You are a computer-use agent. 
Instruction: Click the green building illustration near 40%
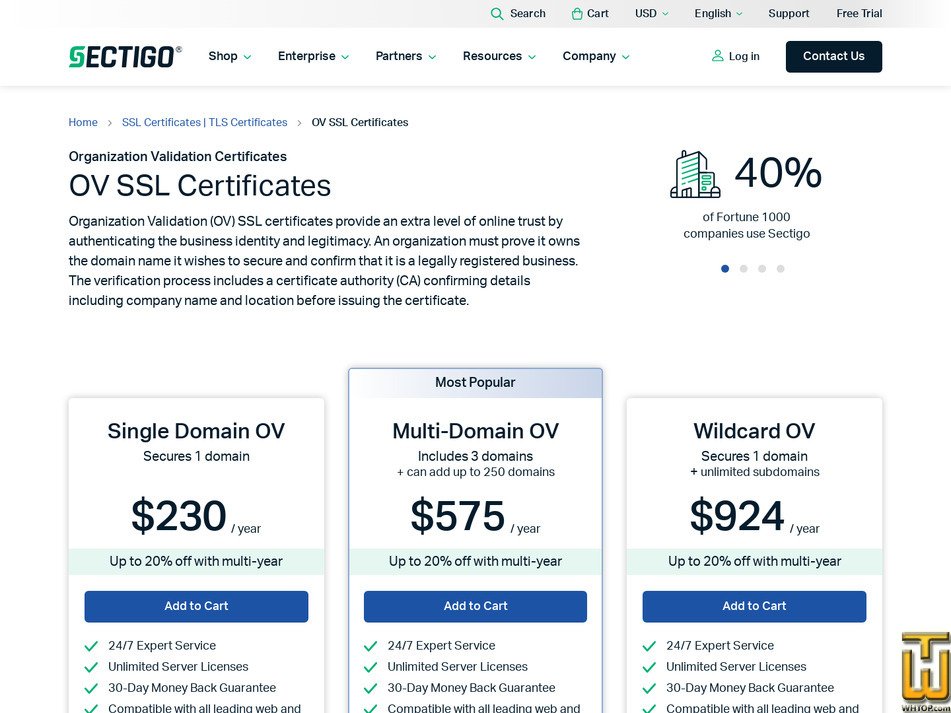pyautogui.click(x=694, y=174)
